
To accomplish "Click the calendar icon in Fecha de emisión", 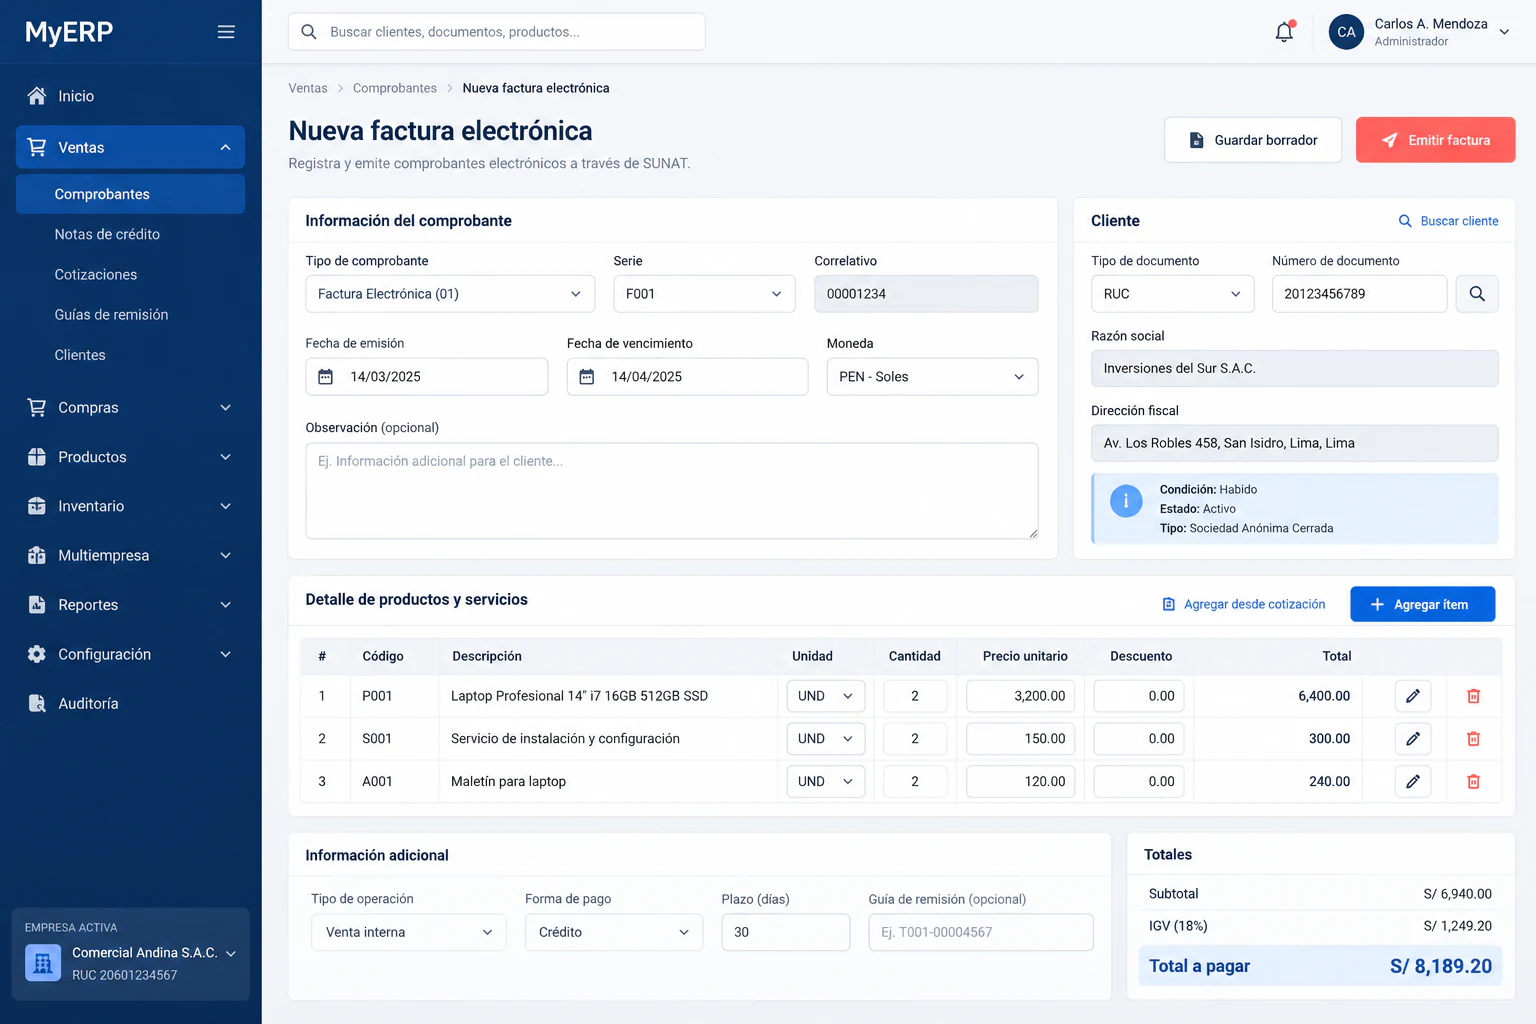I will (x=325, y=377).
